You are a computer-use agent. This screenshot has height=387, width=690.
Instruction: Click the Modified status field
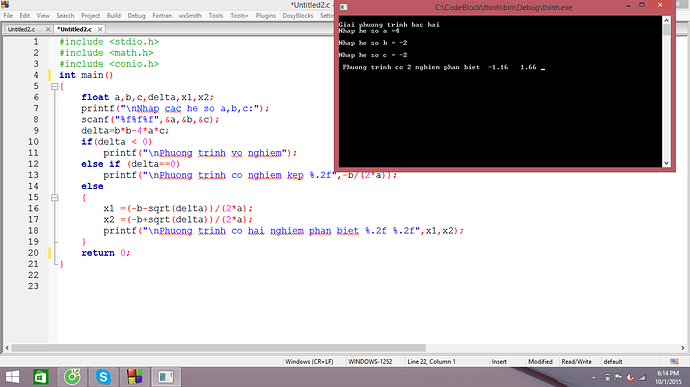click(540, 361)
